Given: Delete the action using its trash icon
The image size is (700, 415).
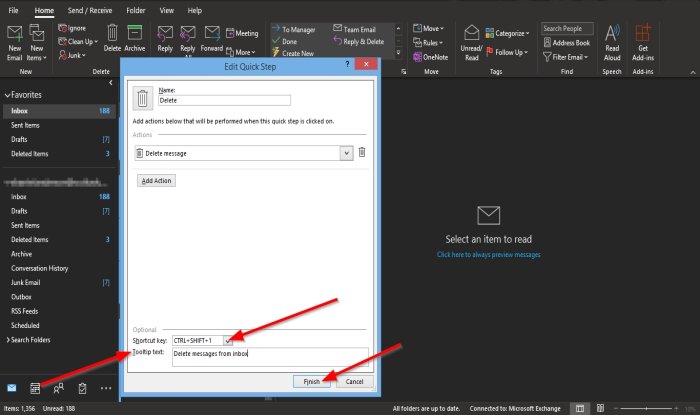Looking at the screenshot, I should point(362,152).
